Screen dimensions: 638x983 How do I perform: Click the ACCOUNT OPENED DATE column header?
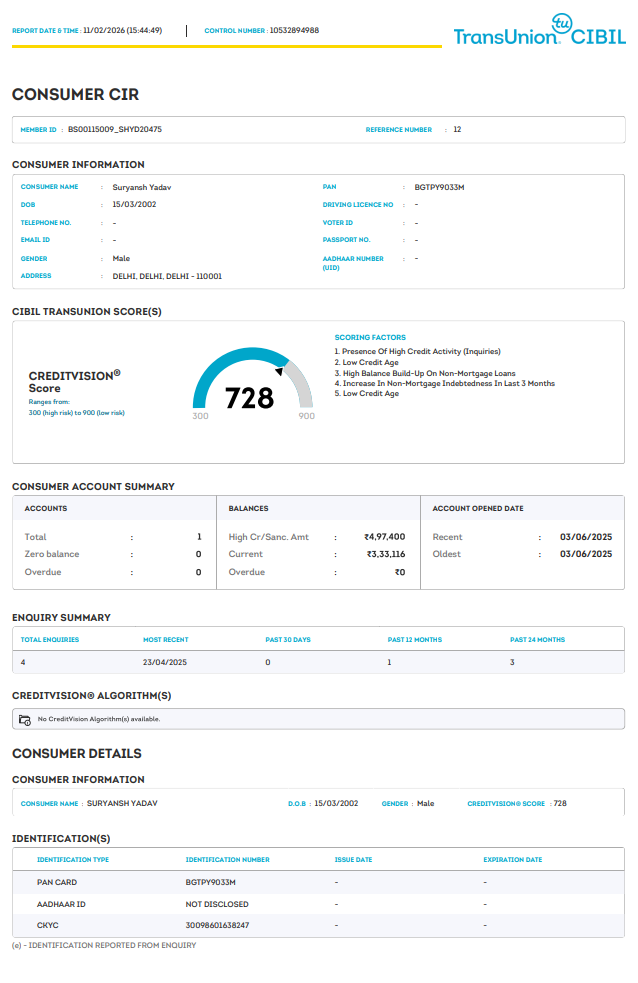pyautogui.click(x=478, y=508)
